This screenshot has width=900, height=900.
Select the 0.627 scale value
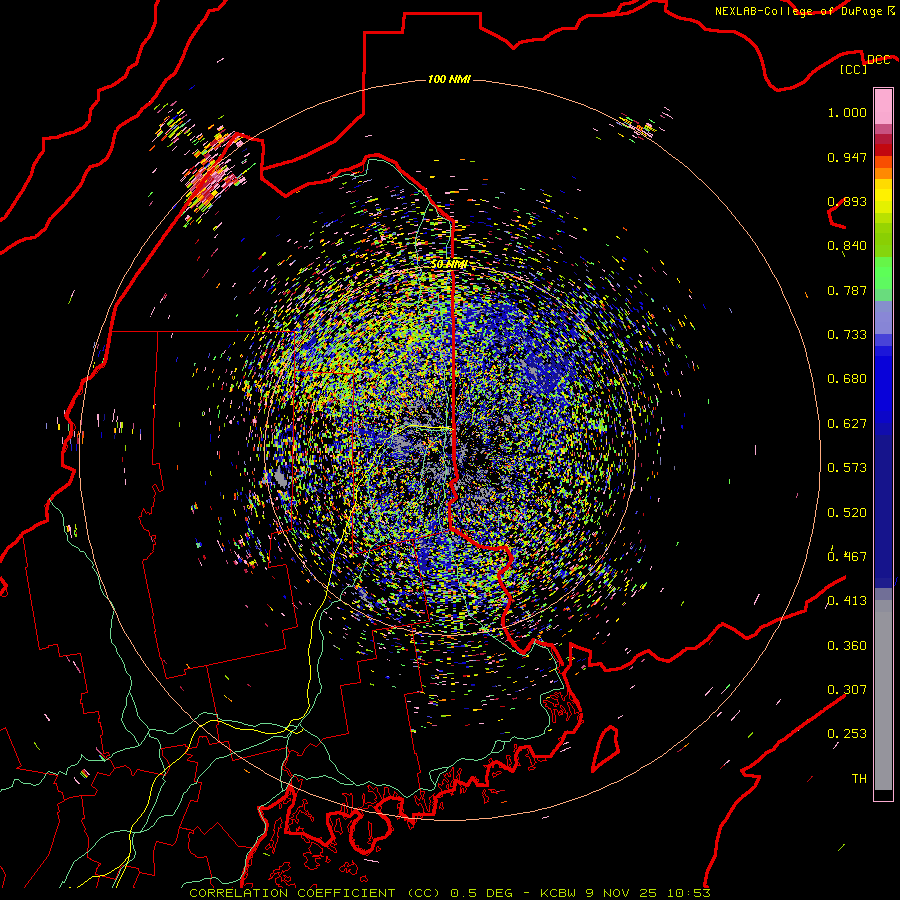click(x=847, y=424)
